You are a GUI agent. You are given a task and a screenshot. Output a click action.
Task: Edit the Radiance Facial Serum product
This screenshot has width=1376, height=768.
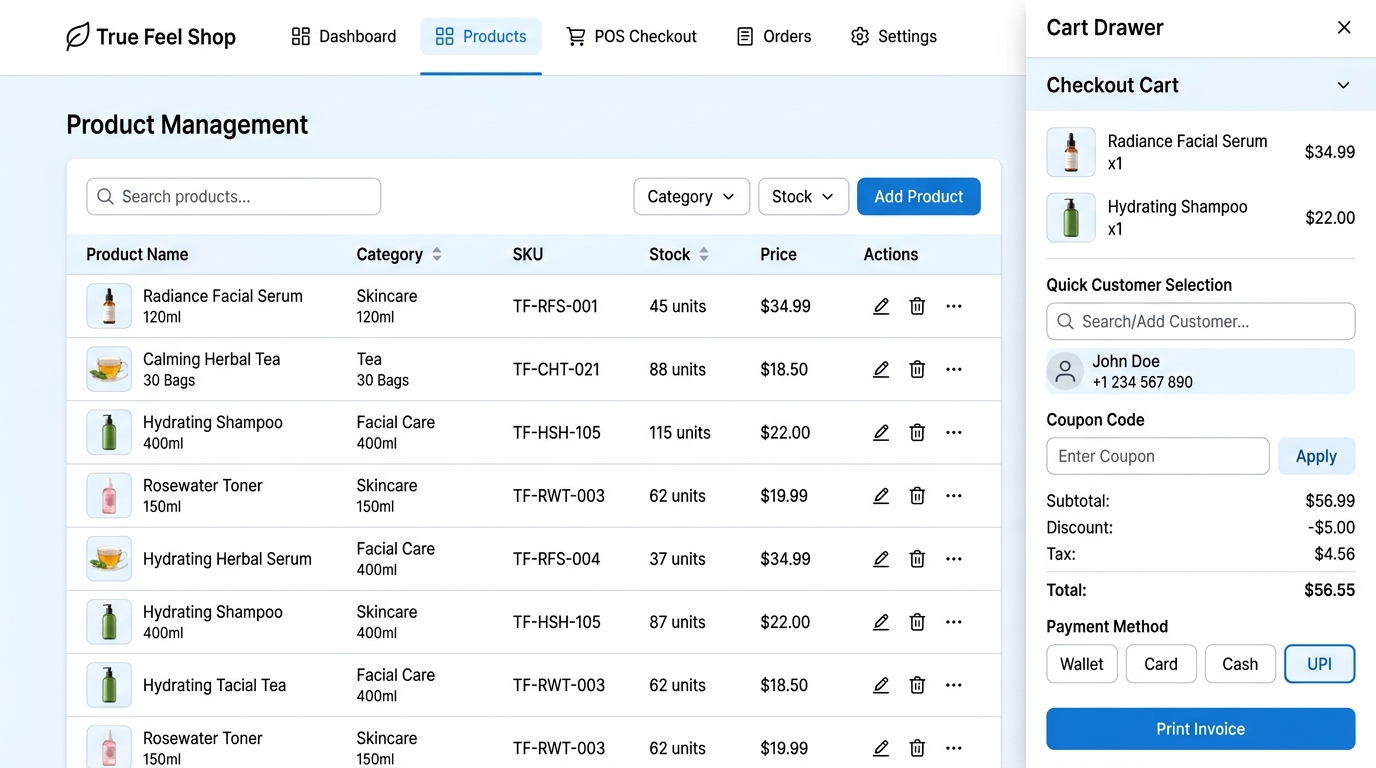tap(881, 306)
